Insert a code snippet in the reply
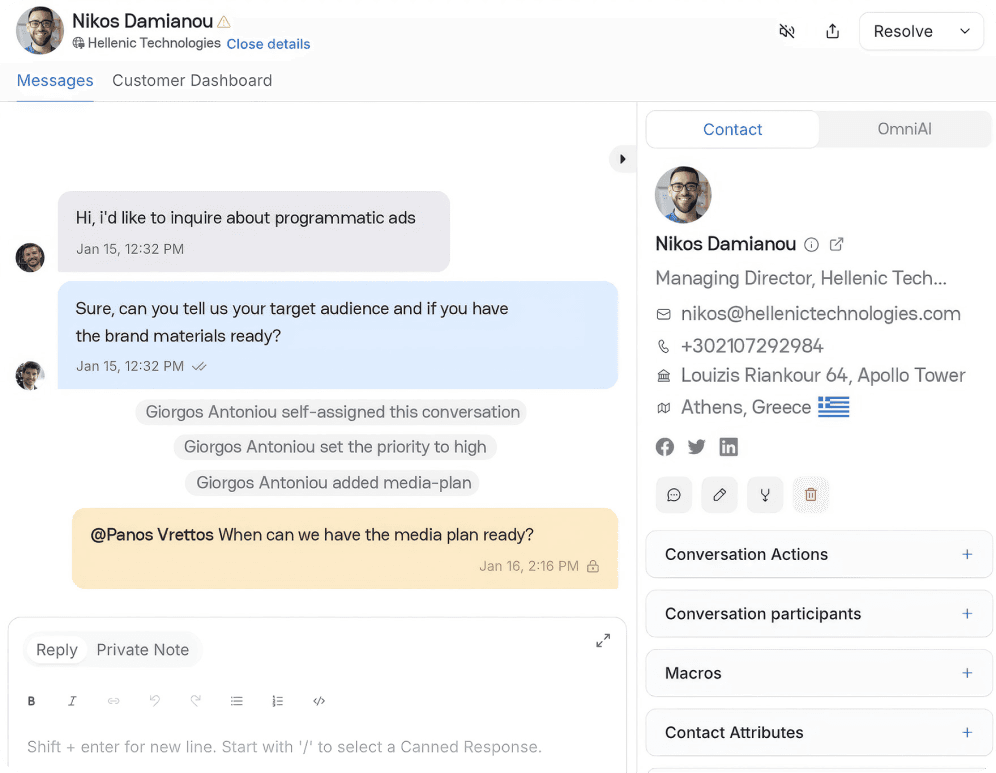The width and height of the screenshot is (996, 773). (319, 701)
